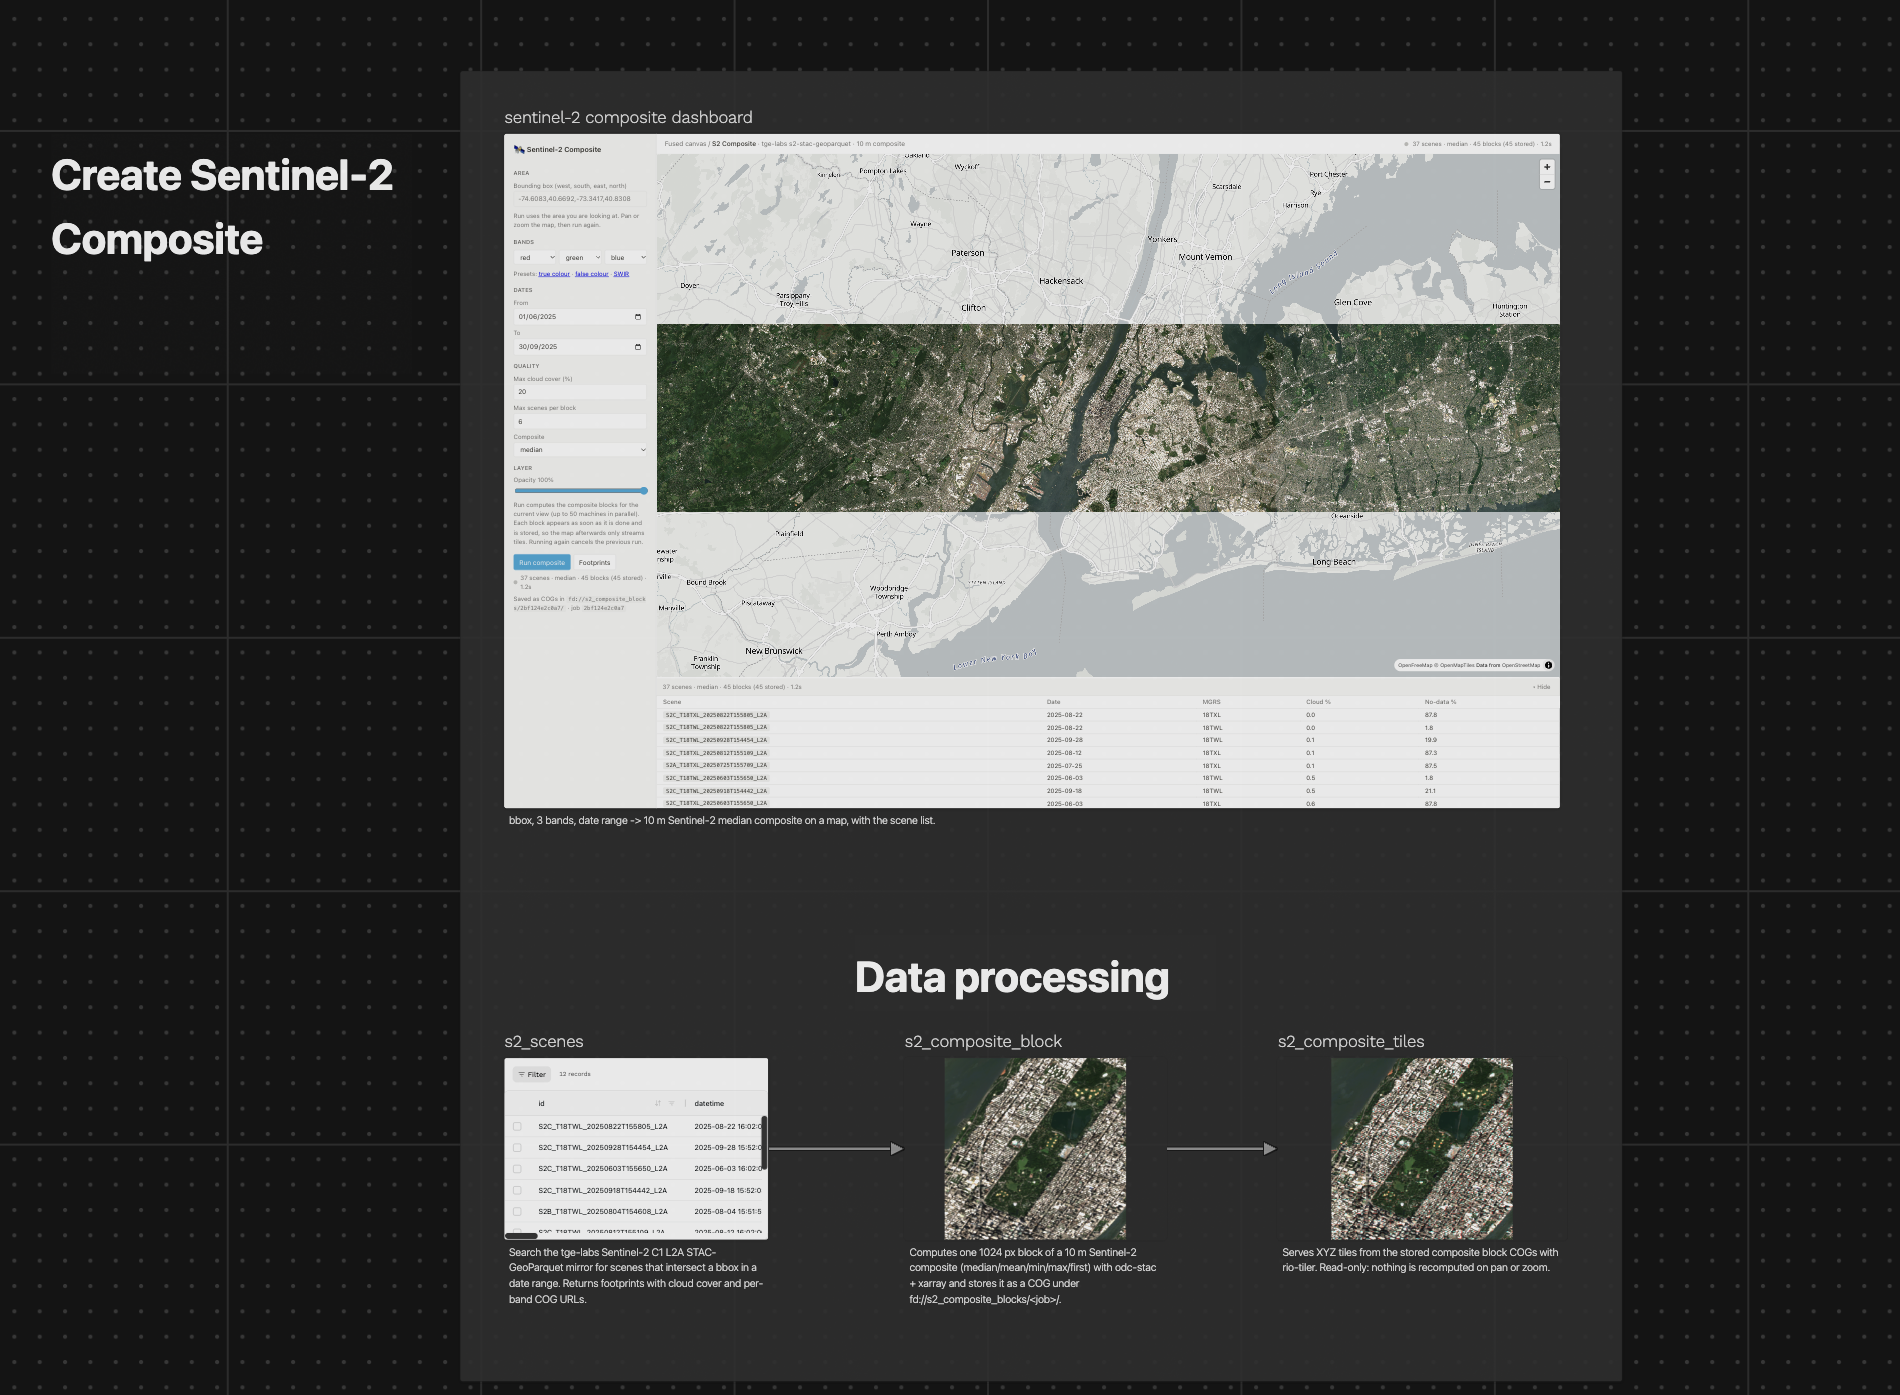Sort the id column in s2_scenes table
The image size is (1900, 1395).
(x=657, y=1103)
